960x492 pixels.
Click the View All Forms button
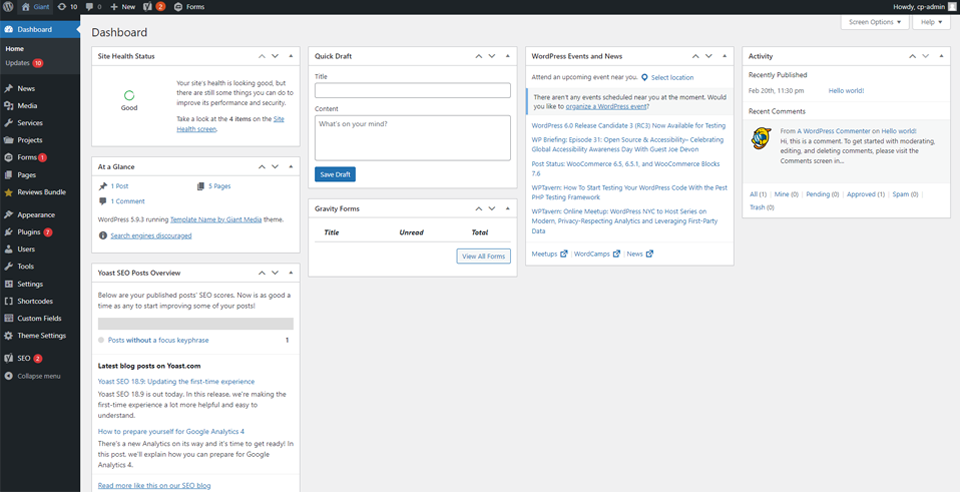click(x=483, y=256)
